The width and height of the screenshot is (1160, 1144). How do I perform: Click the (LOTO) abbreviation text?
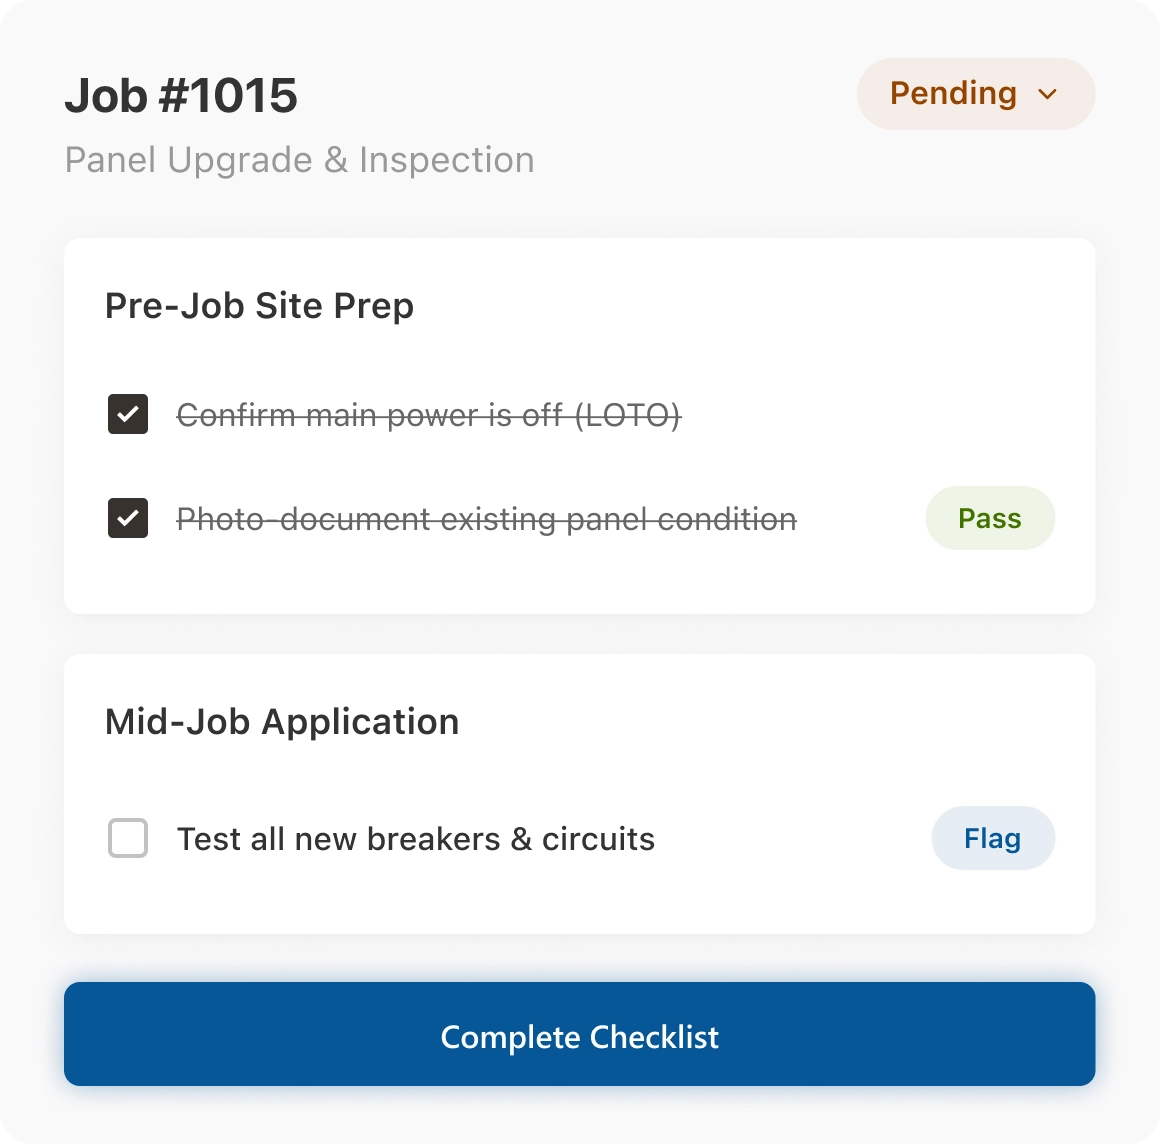coord(628,415)
